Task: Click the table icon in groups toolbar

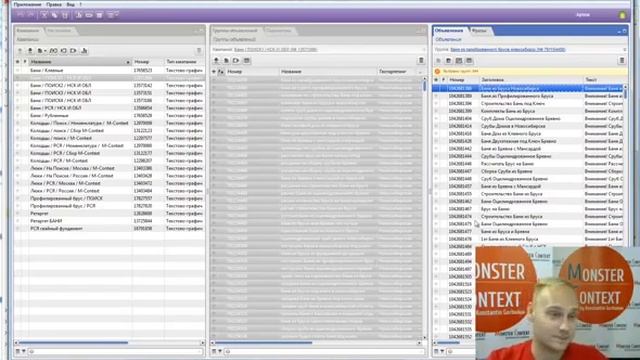Action: [247, 60]
